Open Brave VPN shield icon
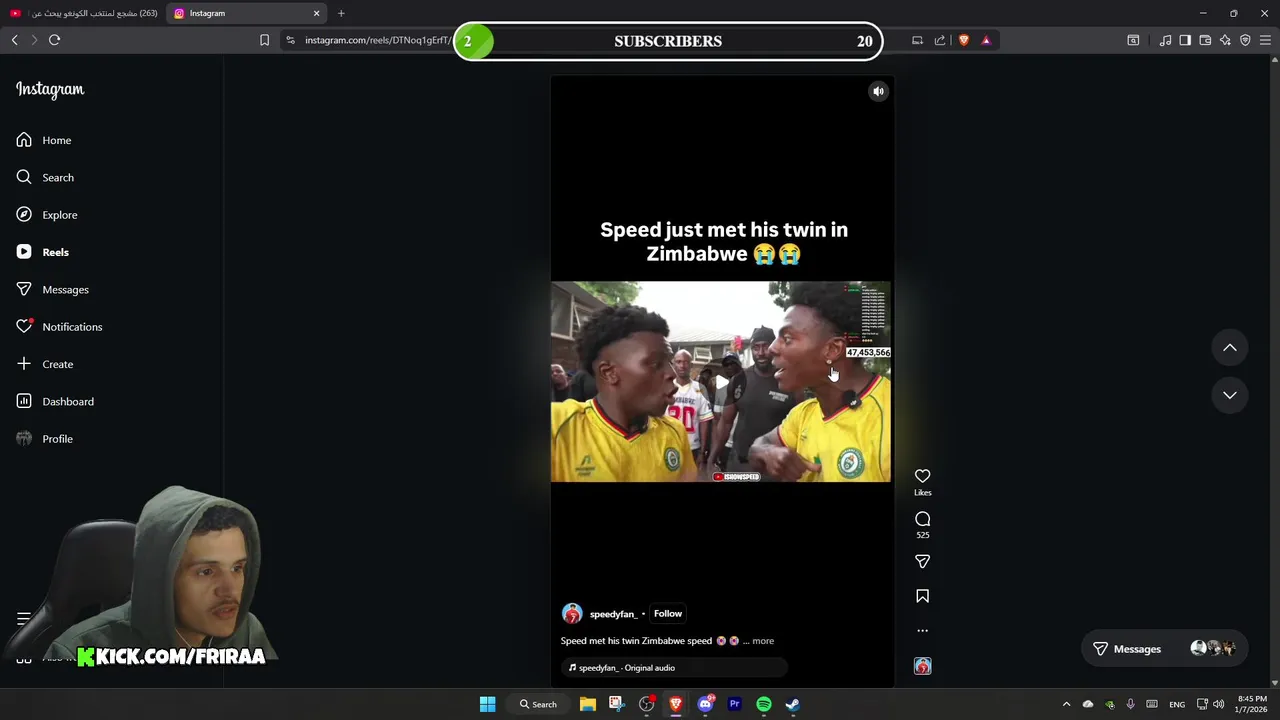1280x720 pixels. click(1245, 40)
